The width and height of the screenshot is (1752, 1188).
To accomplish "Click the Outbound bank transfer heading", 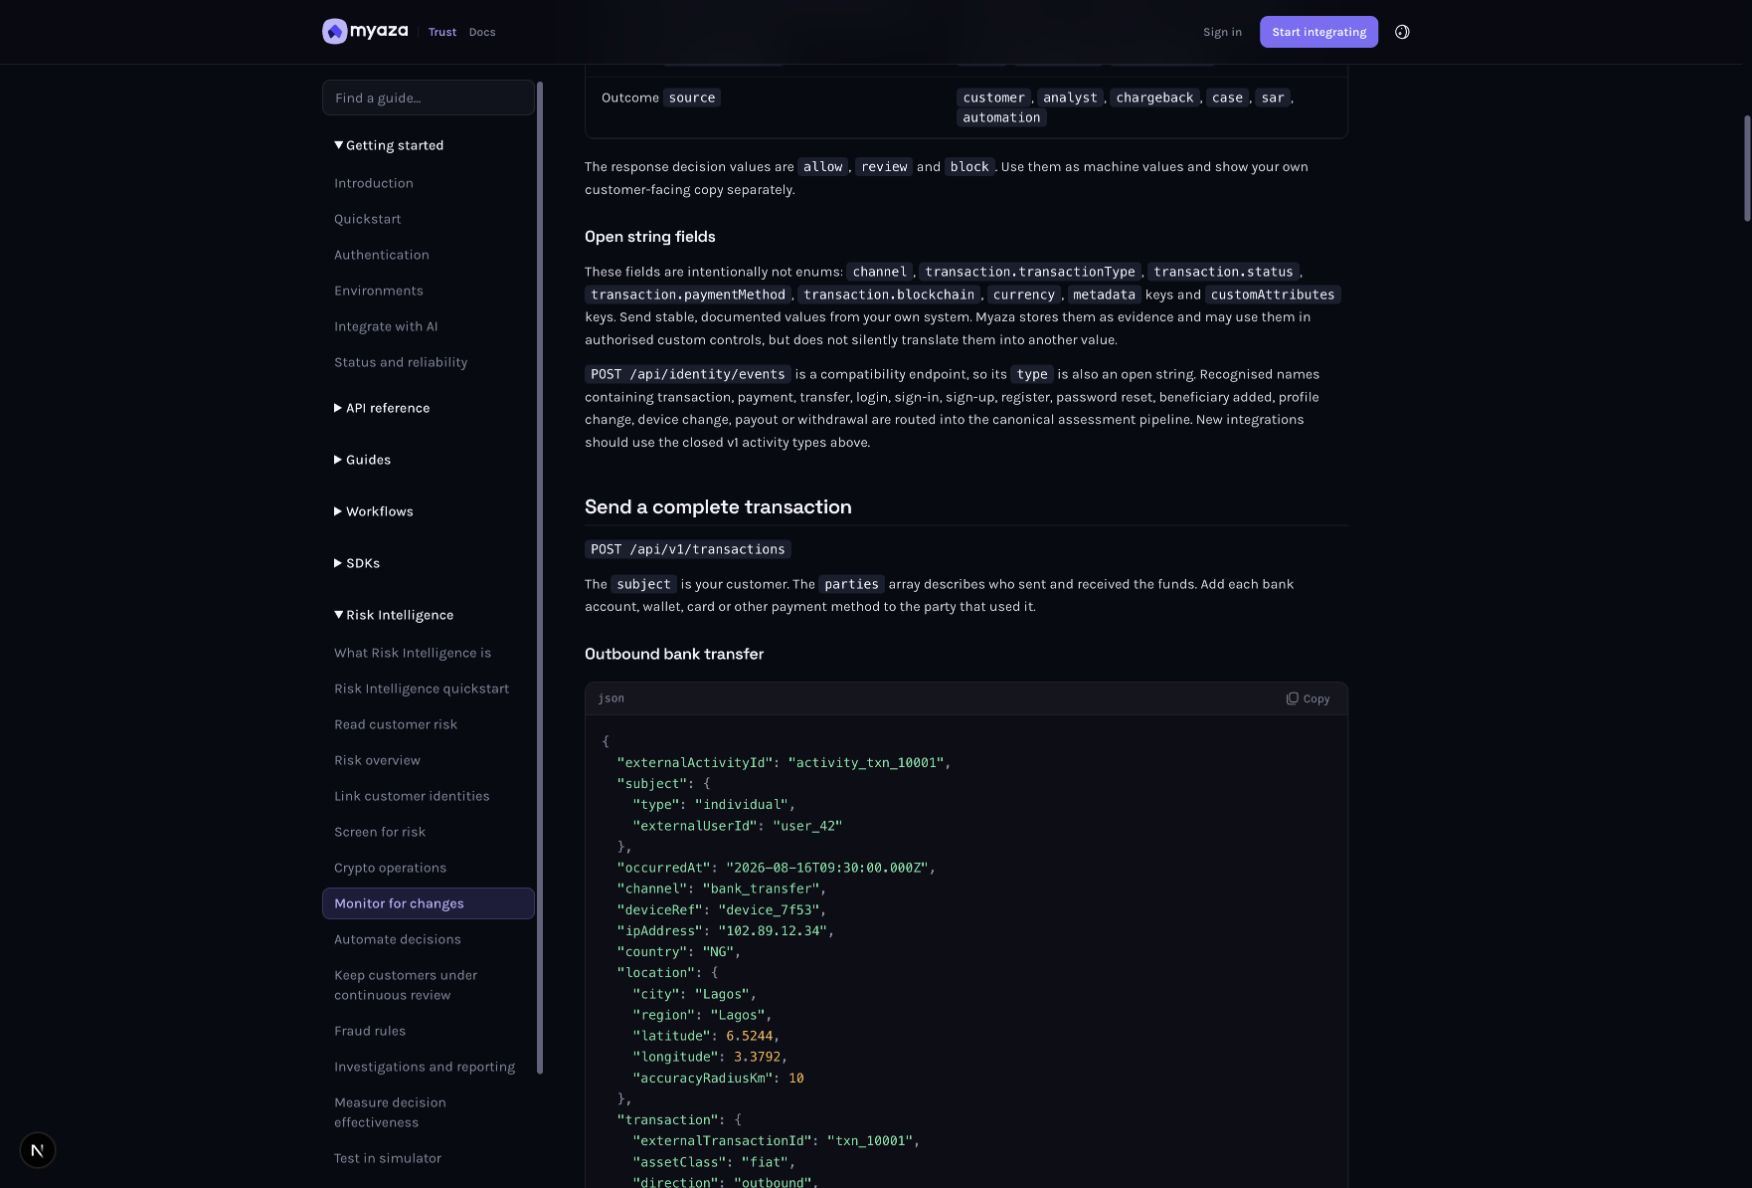I will pos(674,654).
